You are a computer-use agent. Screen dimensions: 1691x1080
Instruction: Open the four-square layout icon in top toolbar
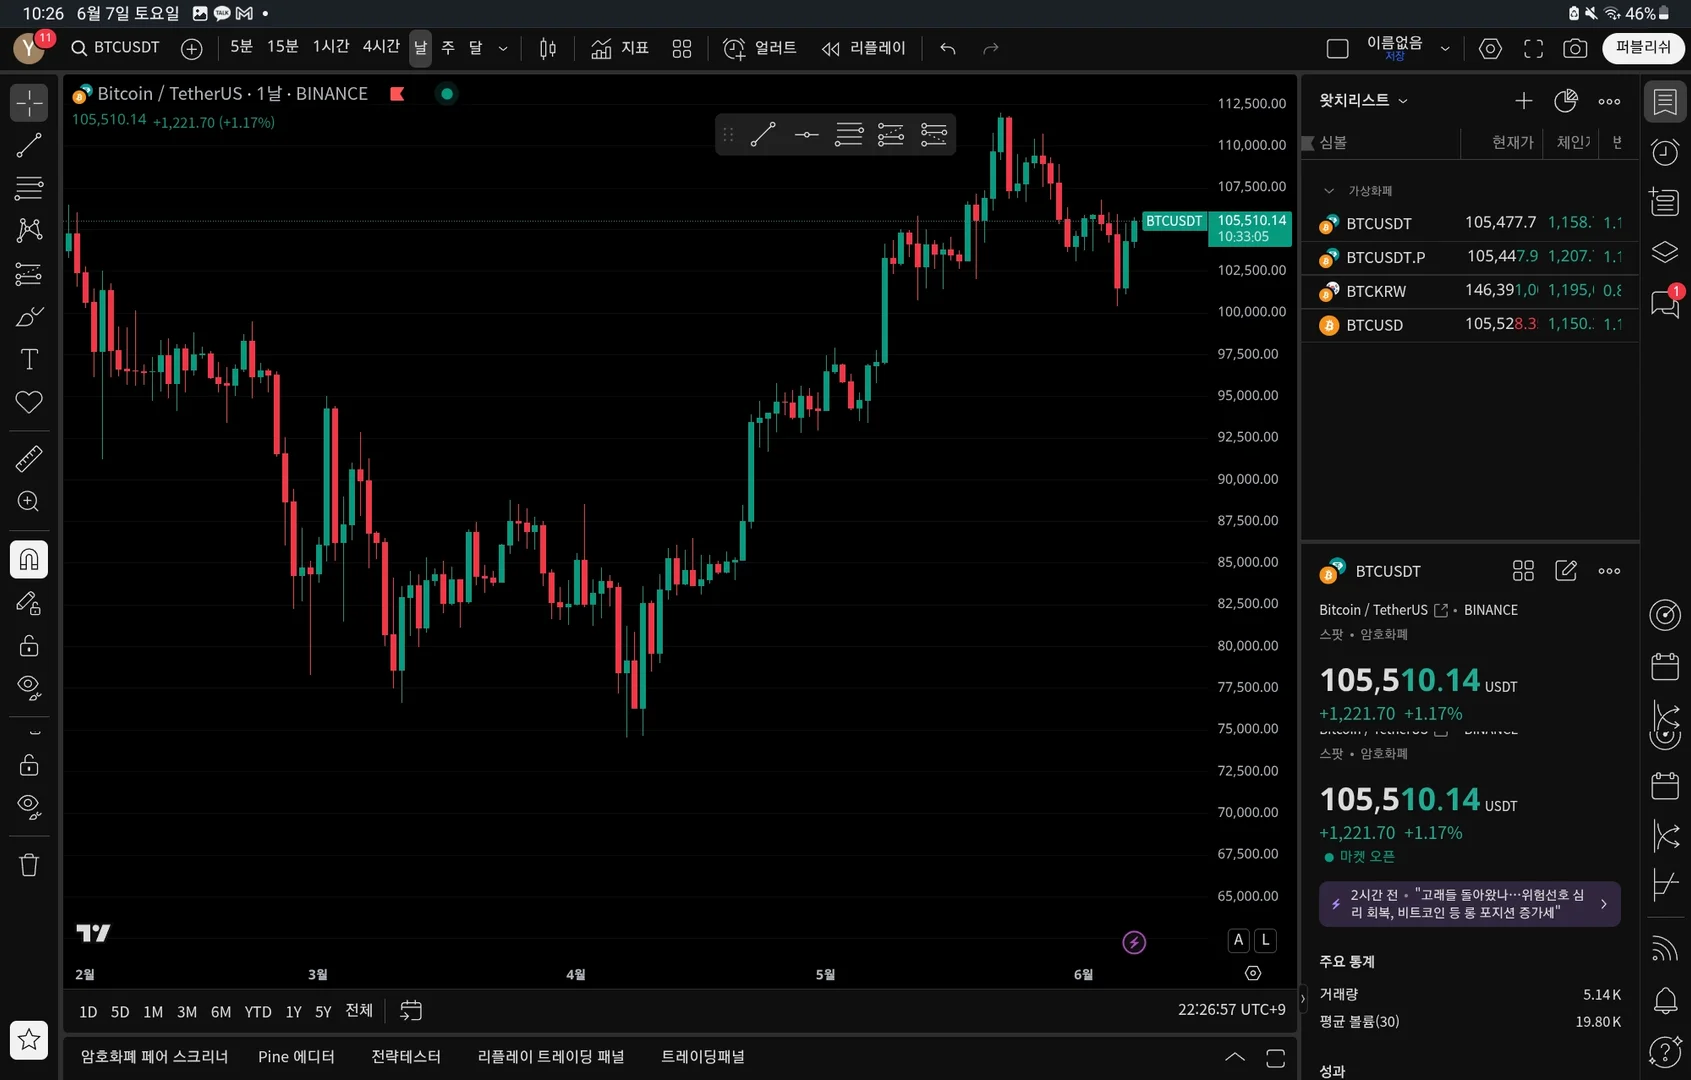pos(682,48)
